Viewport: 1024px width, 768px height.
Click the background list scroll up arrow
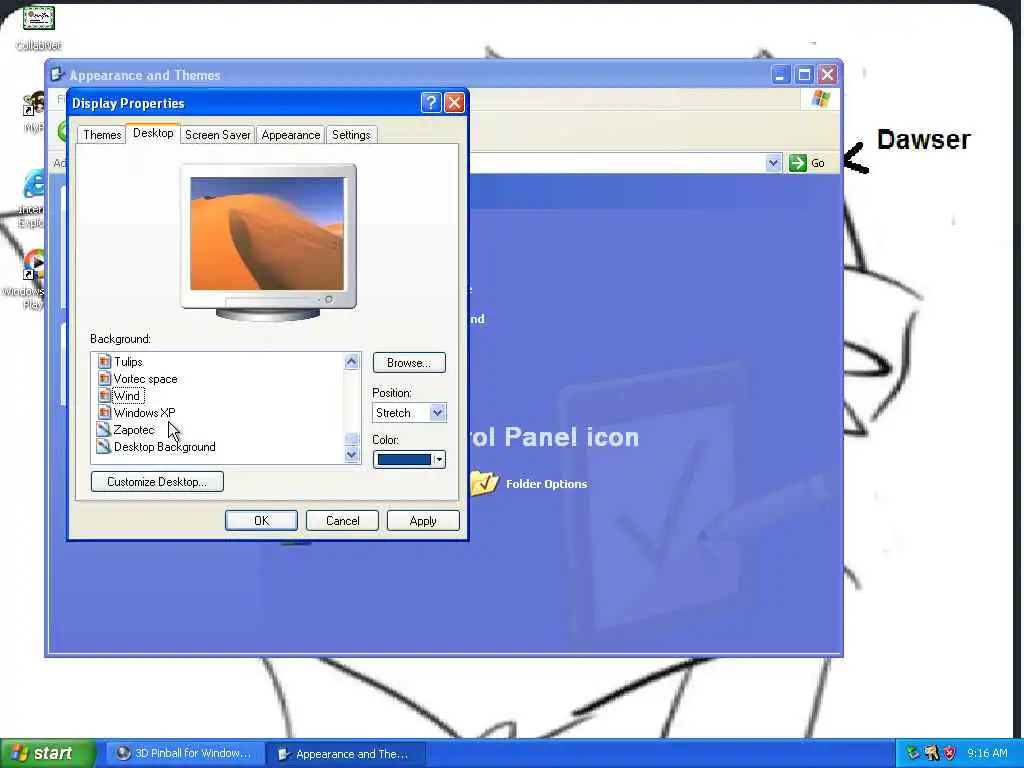pos(351,361)
